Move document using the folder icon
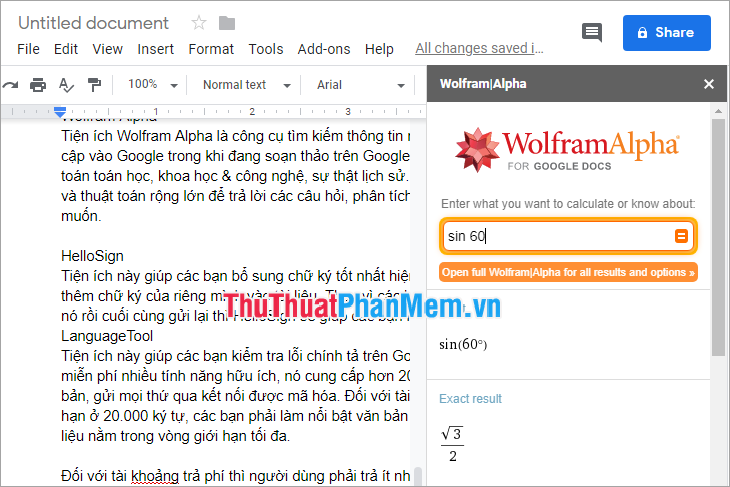Image resolution: width=730 pixels, height=487 pixels. 227,23
